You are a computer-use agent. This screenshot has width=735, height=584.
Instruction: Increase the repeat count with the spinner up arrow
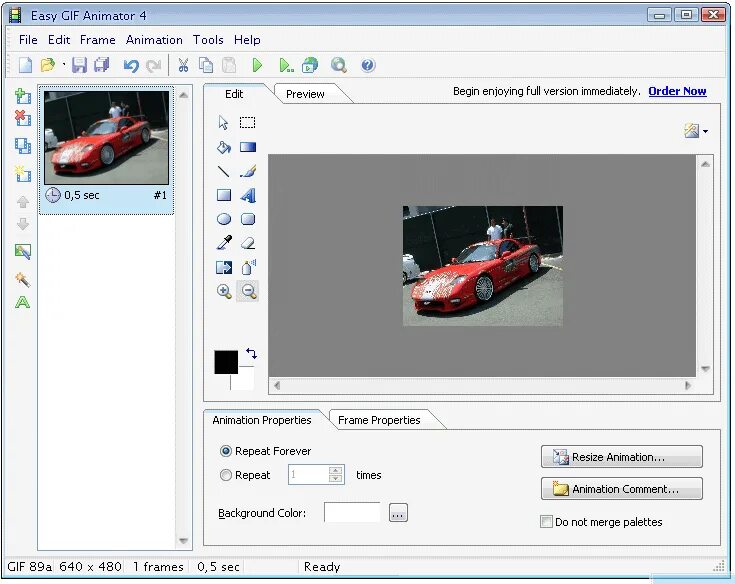point(336,470)
